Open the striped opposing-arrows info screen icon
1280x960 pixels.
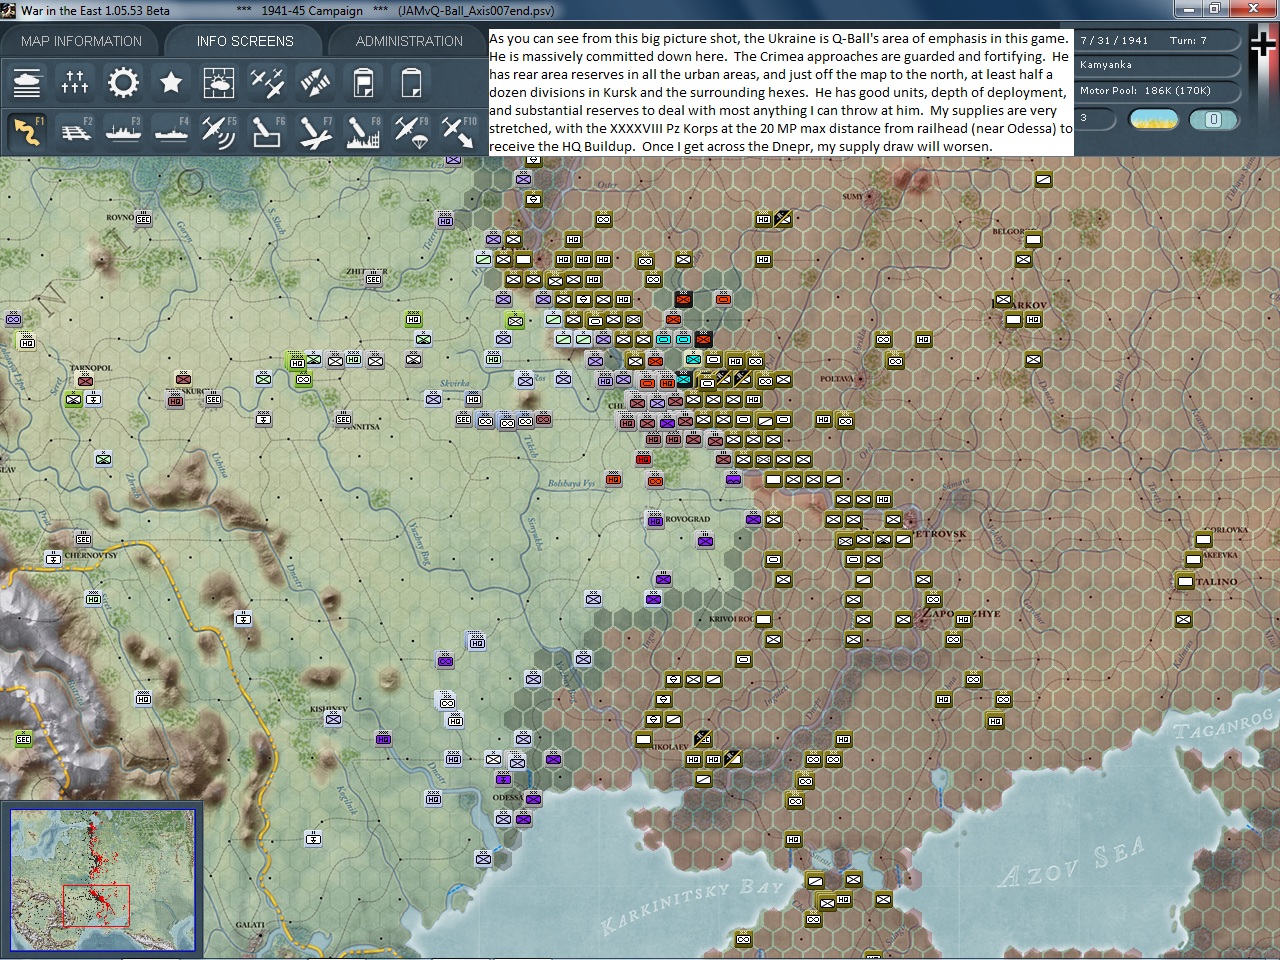(x=315, y=82)
